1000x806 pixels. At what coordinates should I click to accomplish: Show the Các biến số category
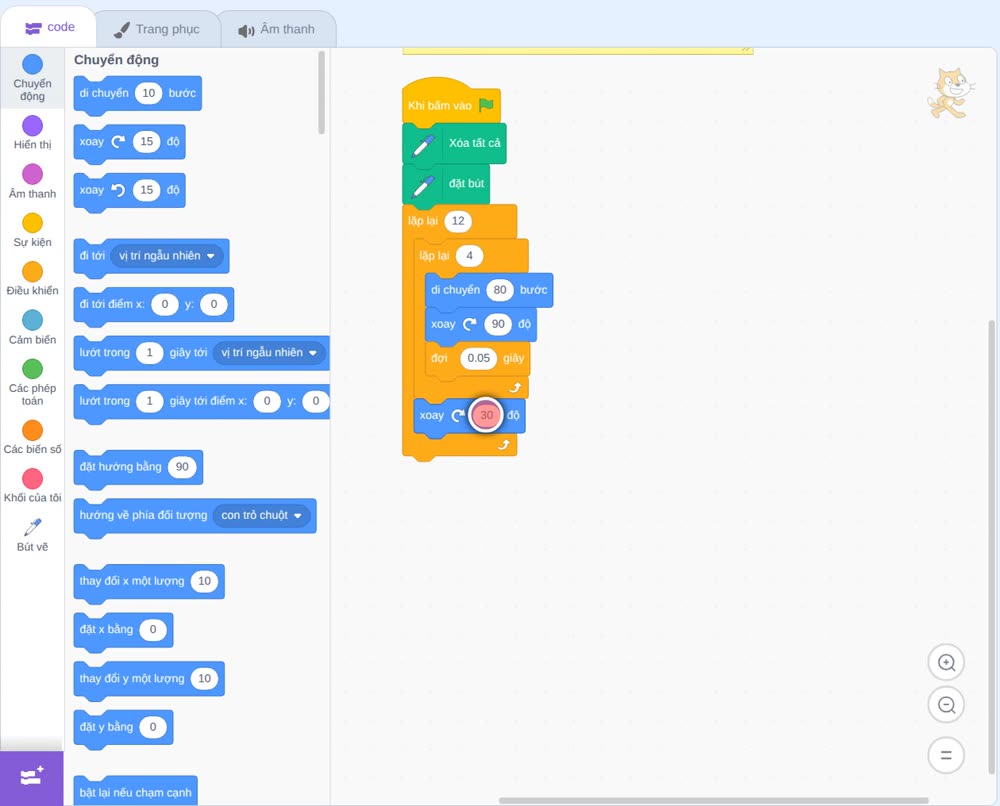(32, 437)
